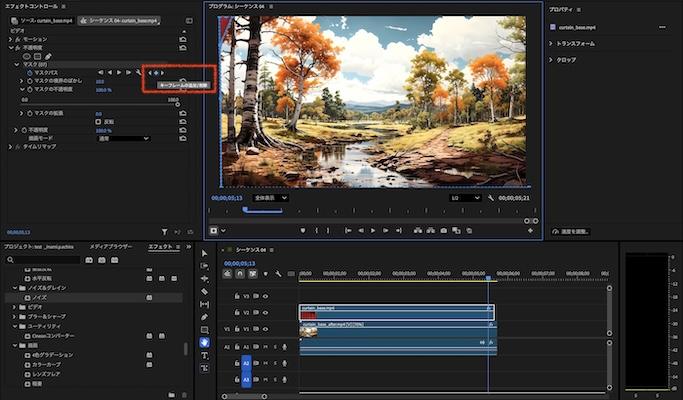Select the Pen tool in timeline toolbar
This screenshot has width=683, height=400.
click(204, 317)
